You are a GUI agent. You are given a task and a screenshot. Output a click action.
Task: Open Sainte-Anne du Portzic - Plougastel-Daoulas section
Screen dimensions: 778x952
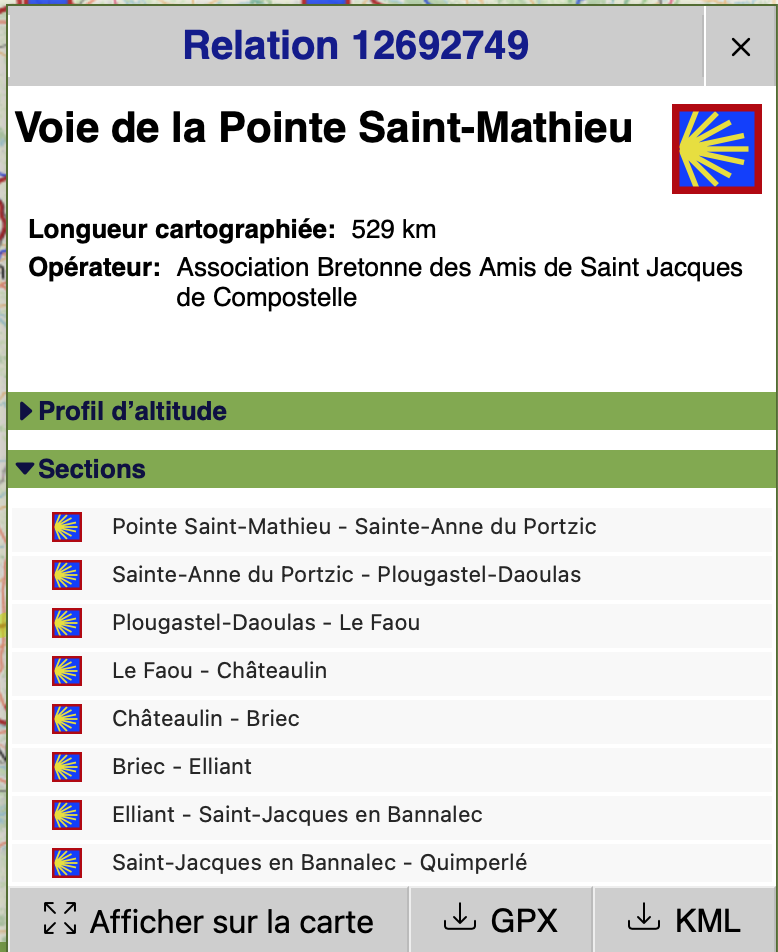(346, 575)
